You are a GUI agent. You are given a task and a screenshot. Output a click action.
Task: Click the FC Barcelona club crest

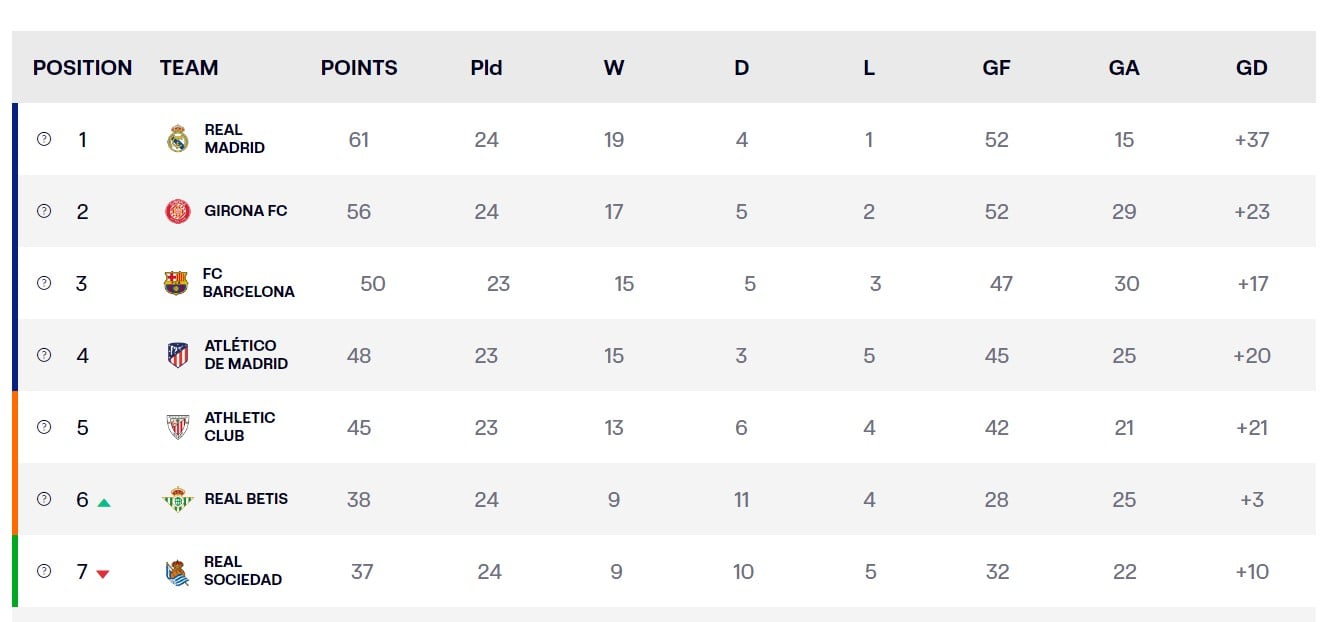point(176,283)
